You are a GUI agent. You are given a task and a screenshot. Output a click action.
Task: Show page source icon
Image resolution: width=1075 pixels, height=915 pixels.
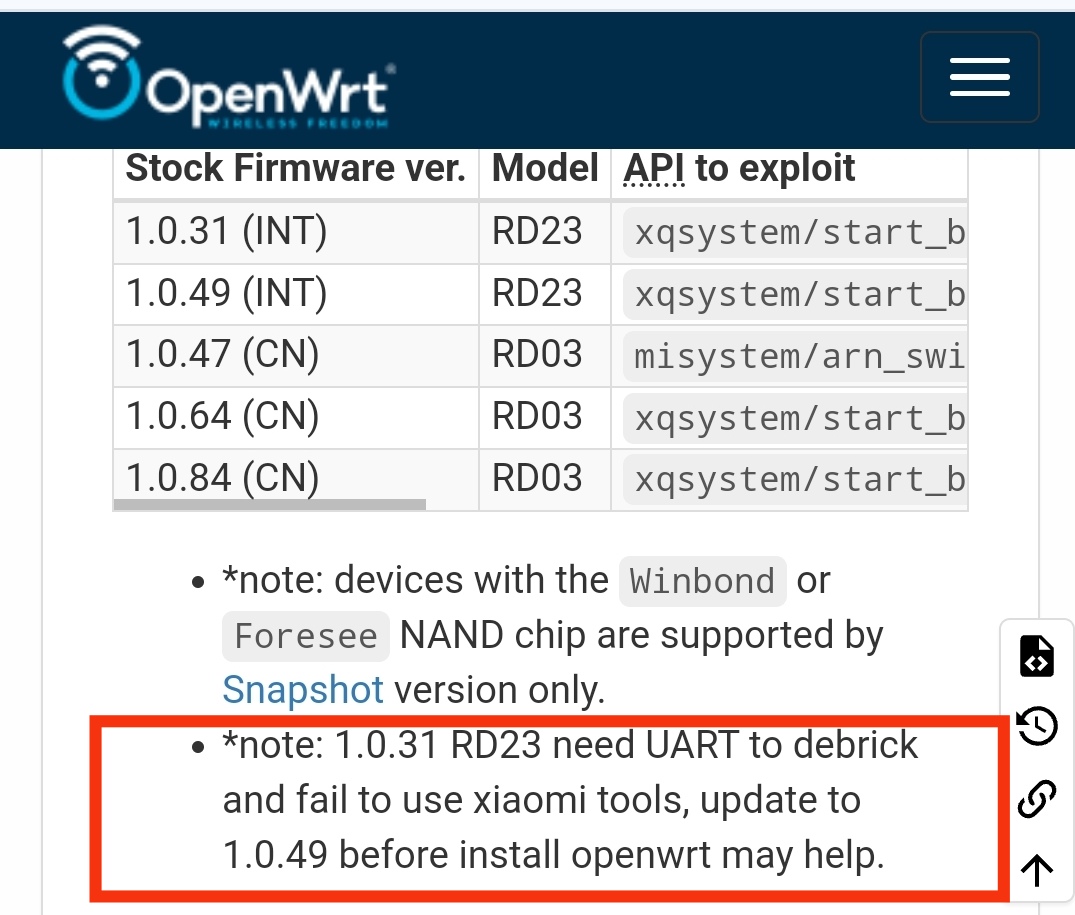point(1037,656)
